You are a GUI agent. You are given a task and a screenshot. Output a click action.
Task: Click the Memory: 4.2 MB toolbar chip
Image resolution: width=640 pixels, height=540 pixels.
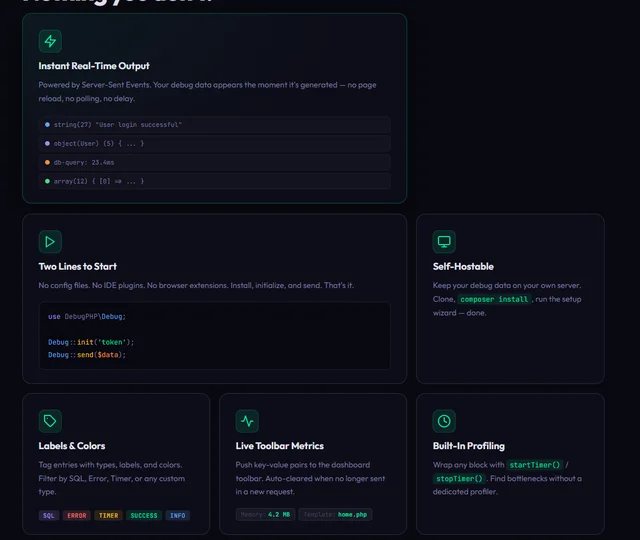tap(265, 515)
